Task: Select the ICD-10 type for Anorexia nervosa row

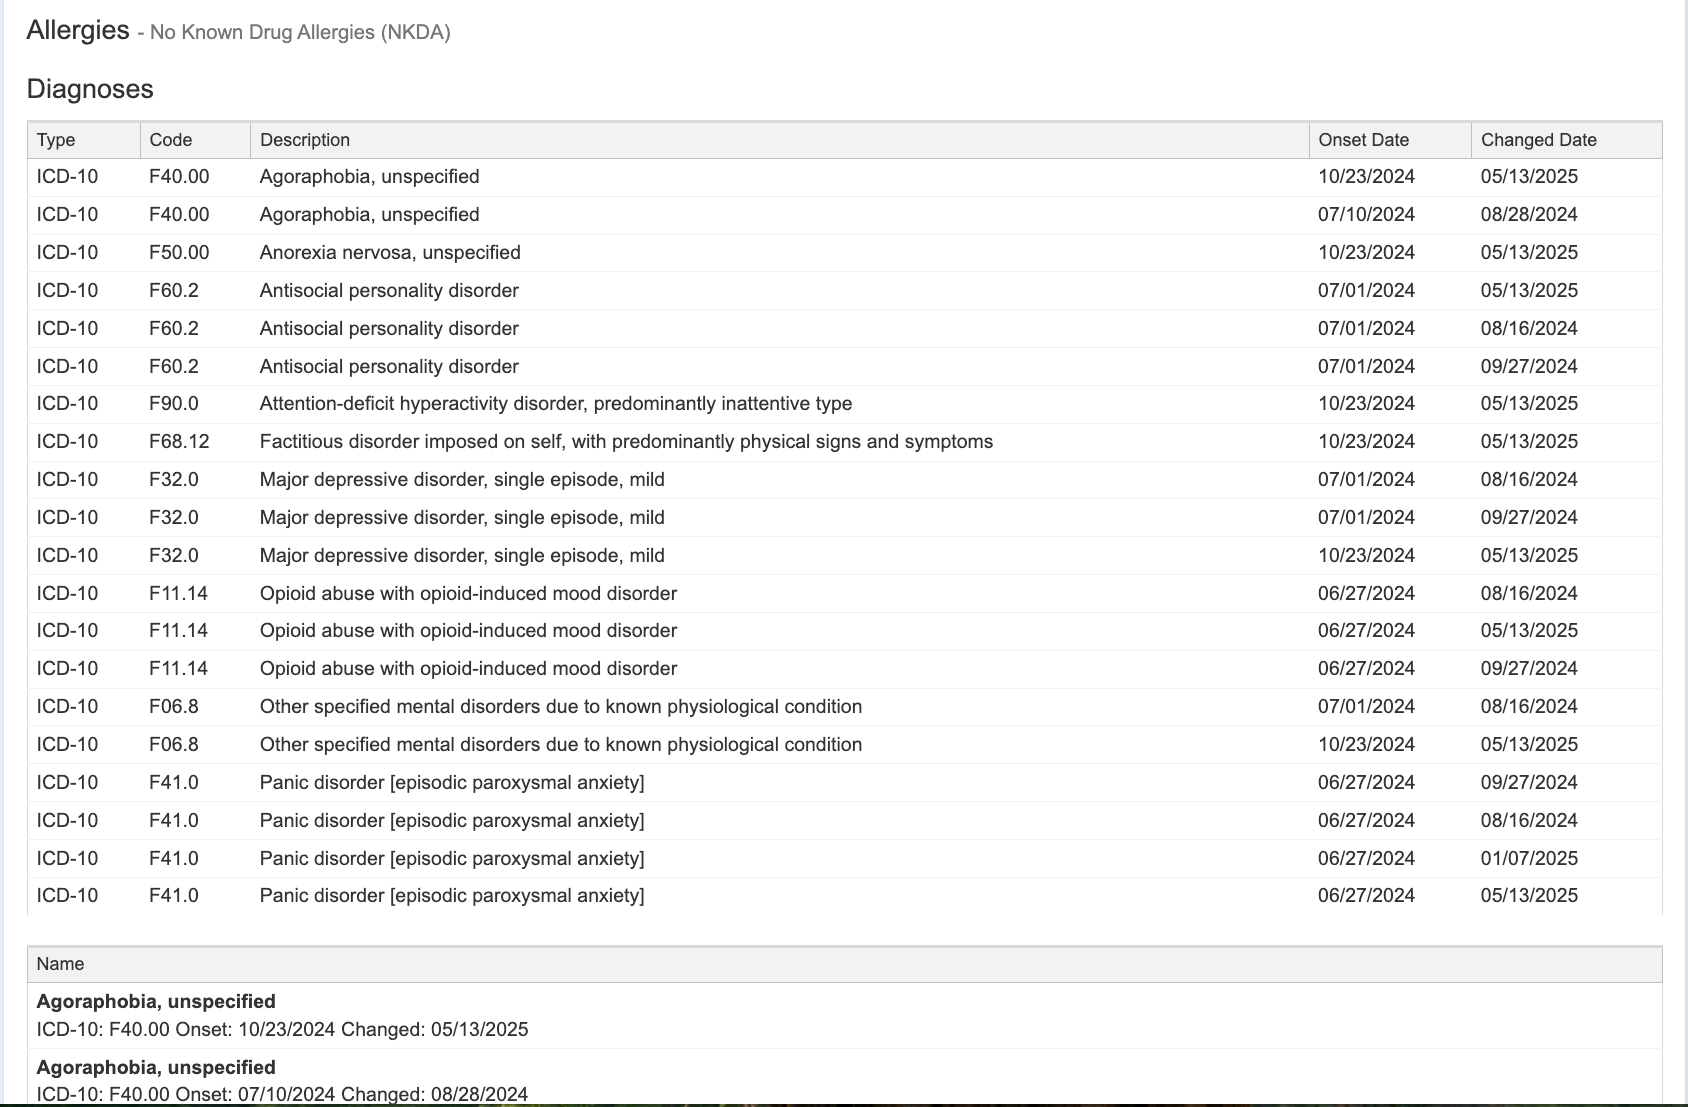Action: click(x=67, y=253)
